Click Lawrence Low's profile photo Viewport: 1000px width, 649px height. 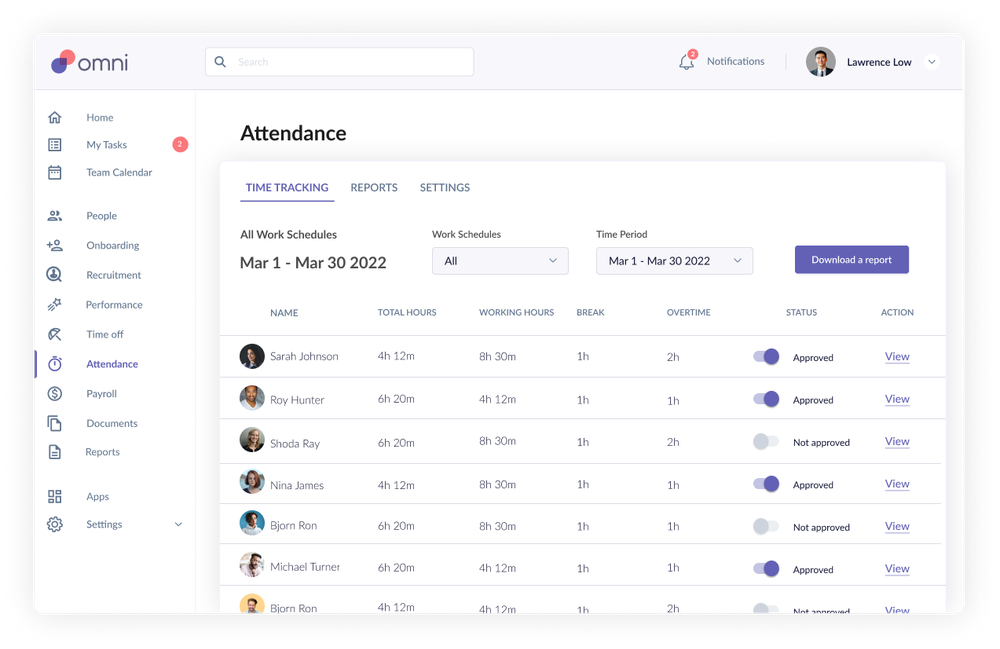click(x=821, y=62)
